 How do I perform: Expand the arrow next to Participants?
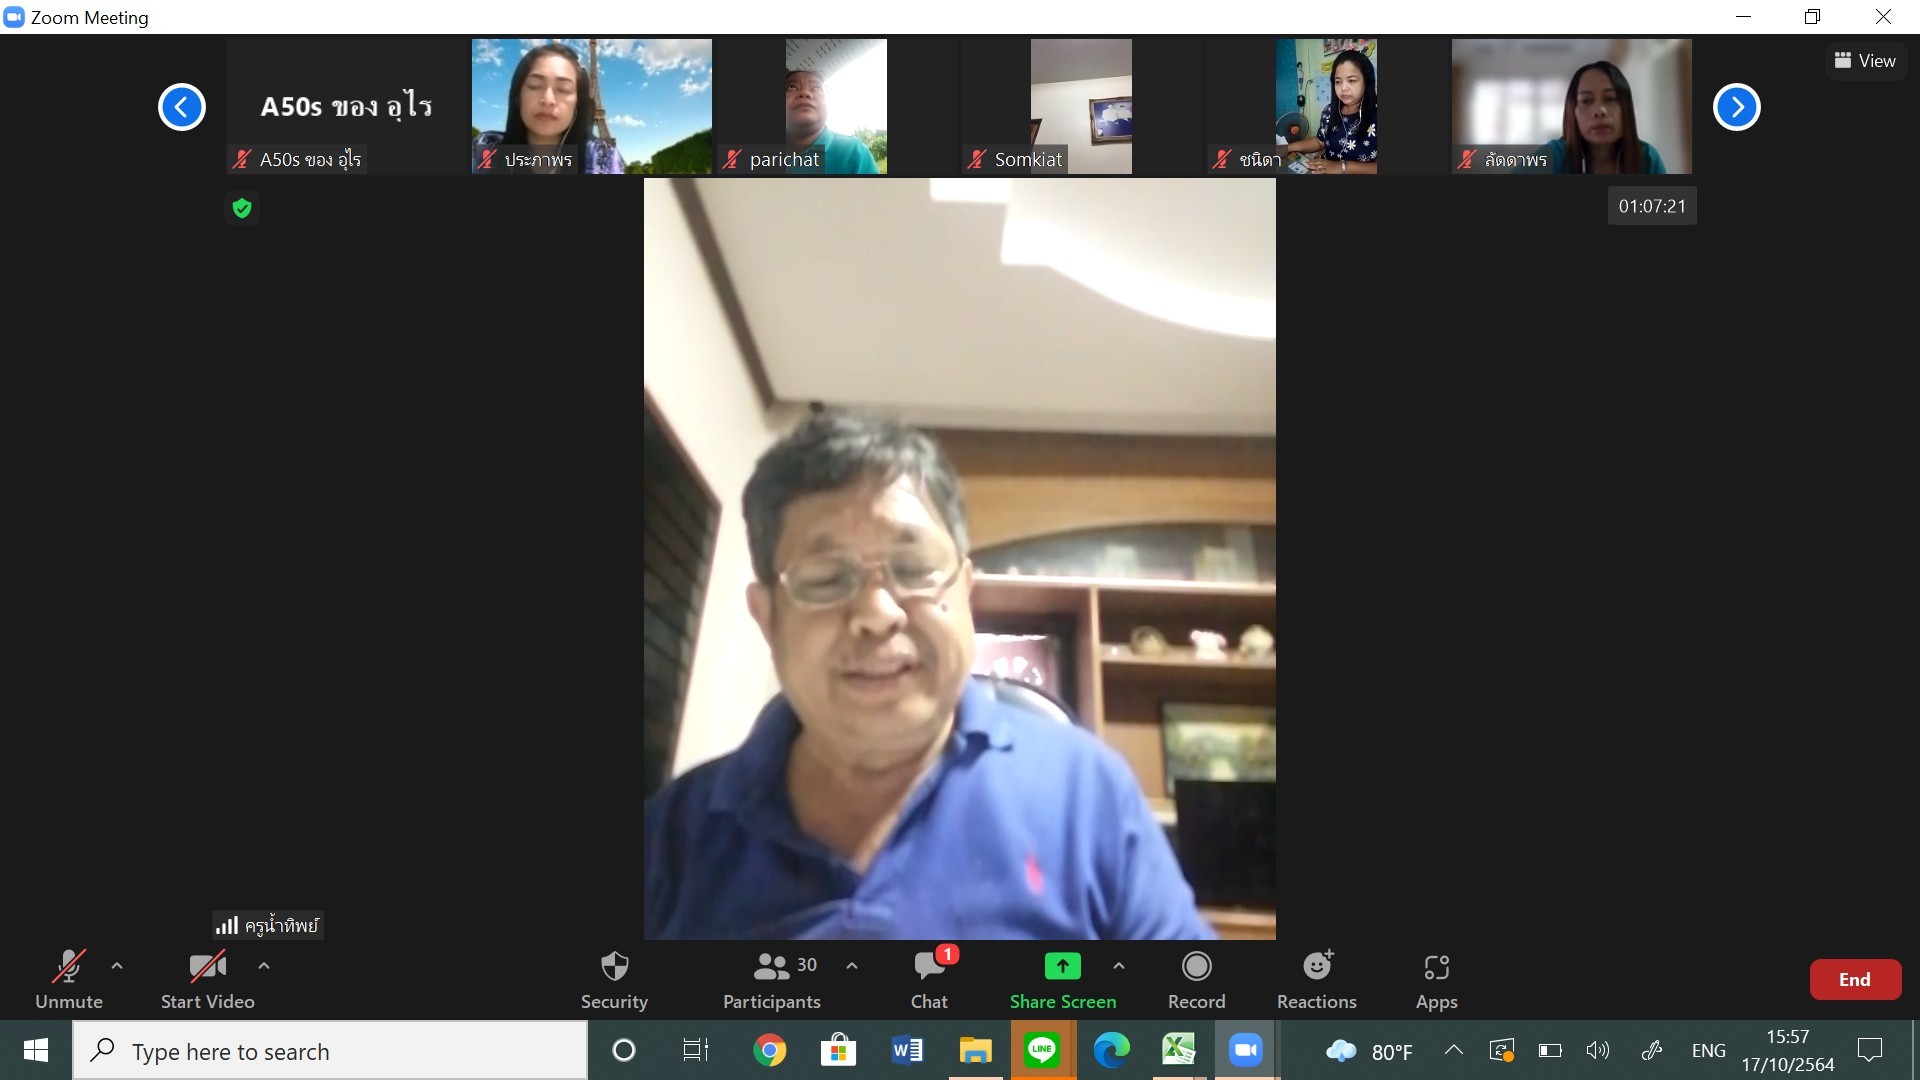coord(852,966)
